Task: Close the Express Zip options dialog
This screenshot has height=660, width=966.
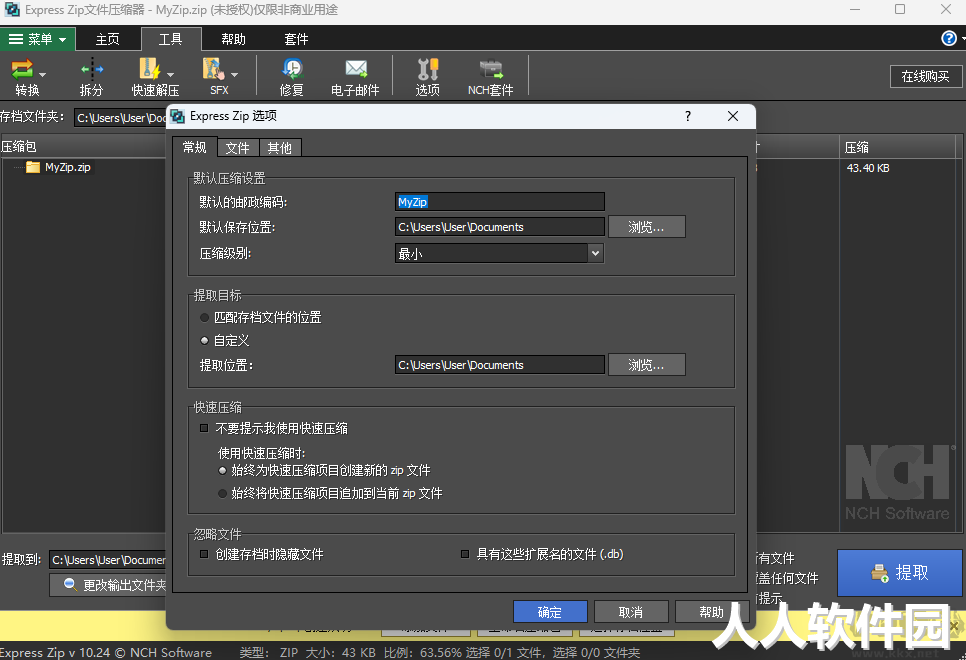Action: coord(733,116)
